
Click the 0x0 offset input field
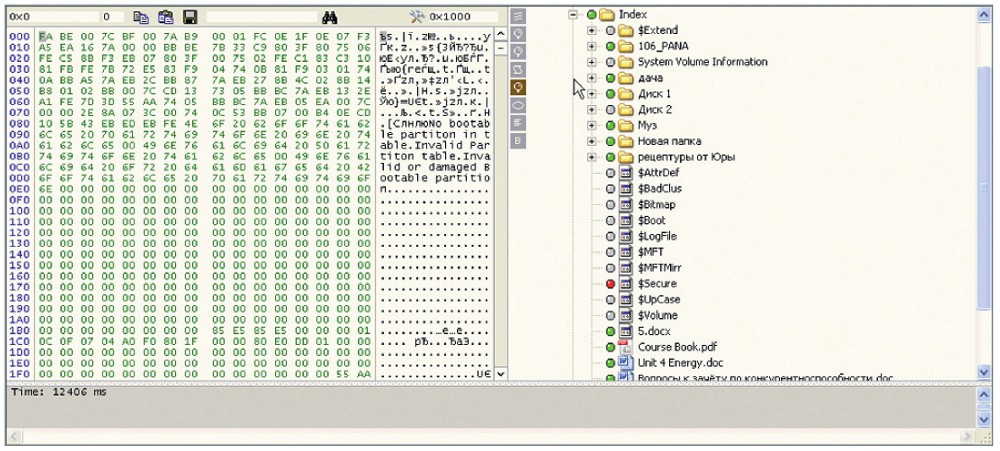(x=50, y=17)
